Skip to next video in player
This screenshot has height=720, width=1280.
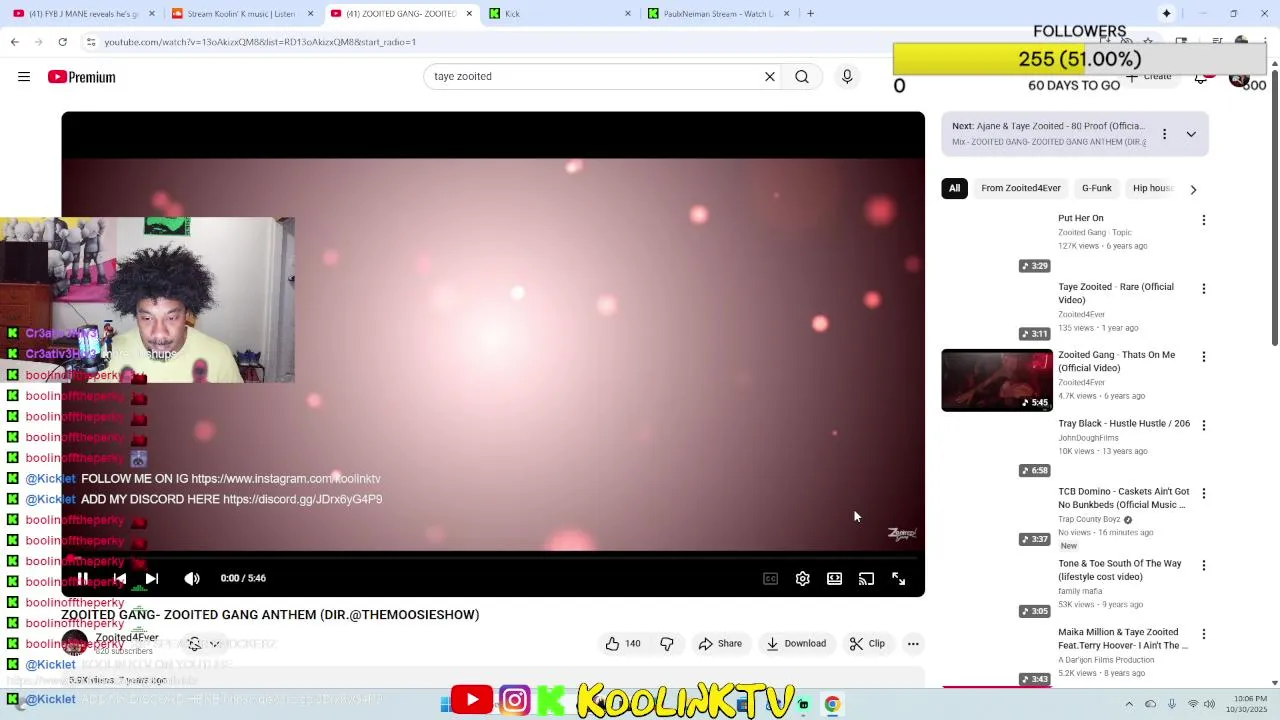[152, 578]
